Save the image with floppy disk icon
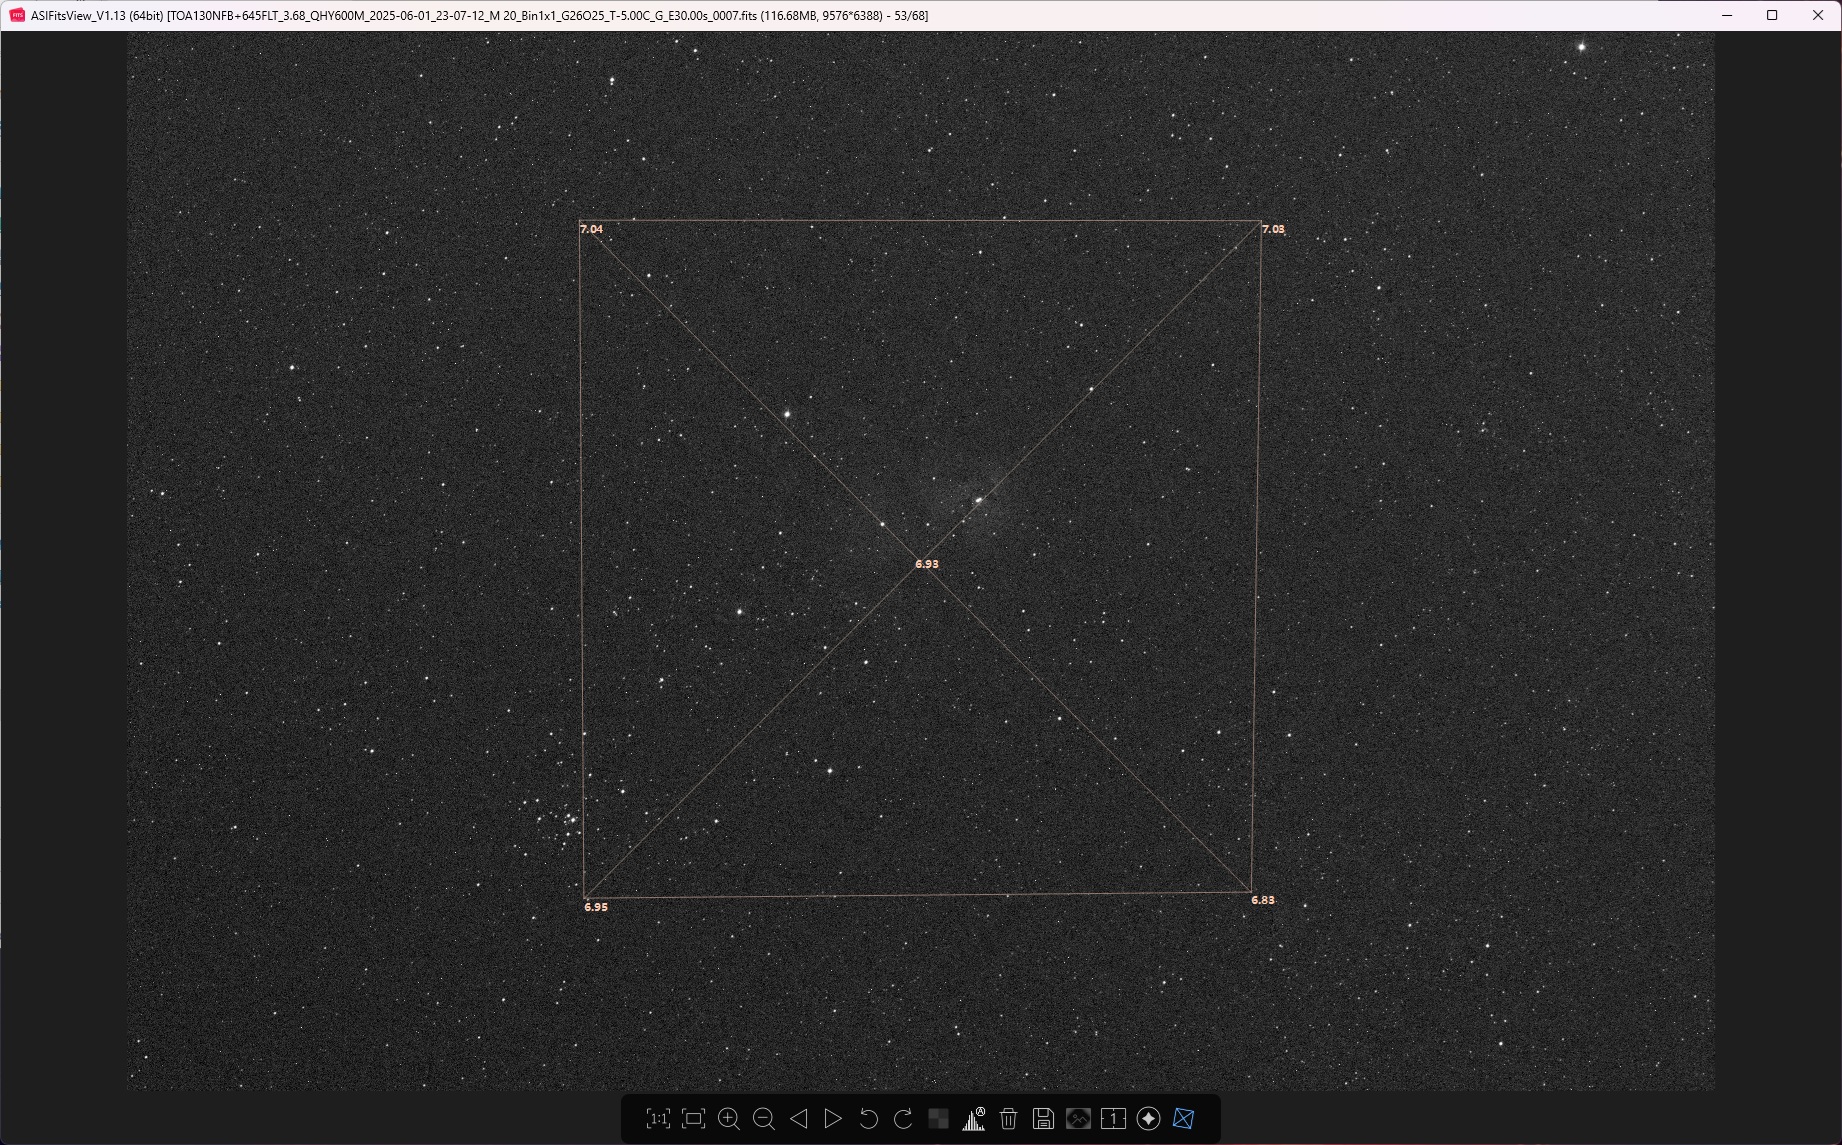The width and height of the screenshot is (1842, 1145). [x=1043, y=1119]
